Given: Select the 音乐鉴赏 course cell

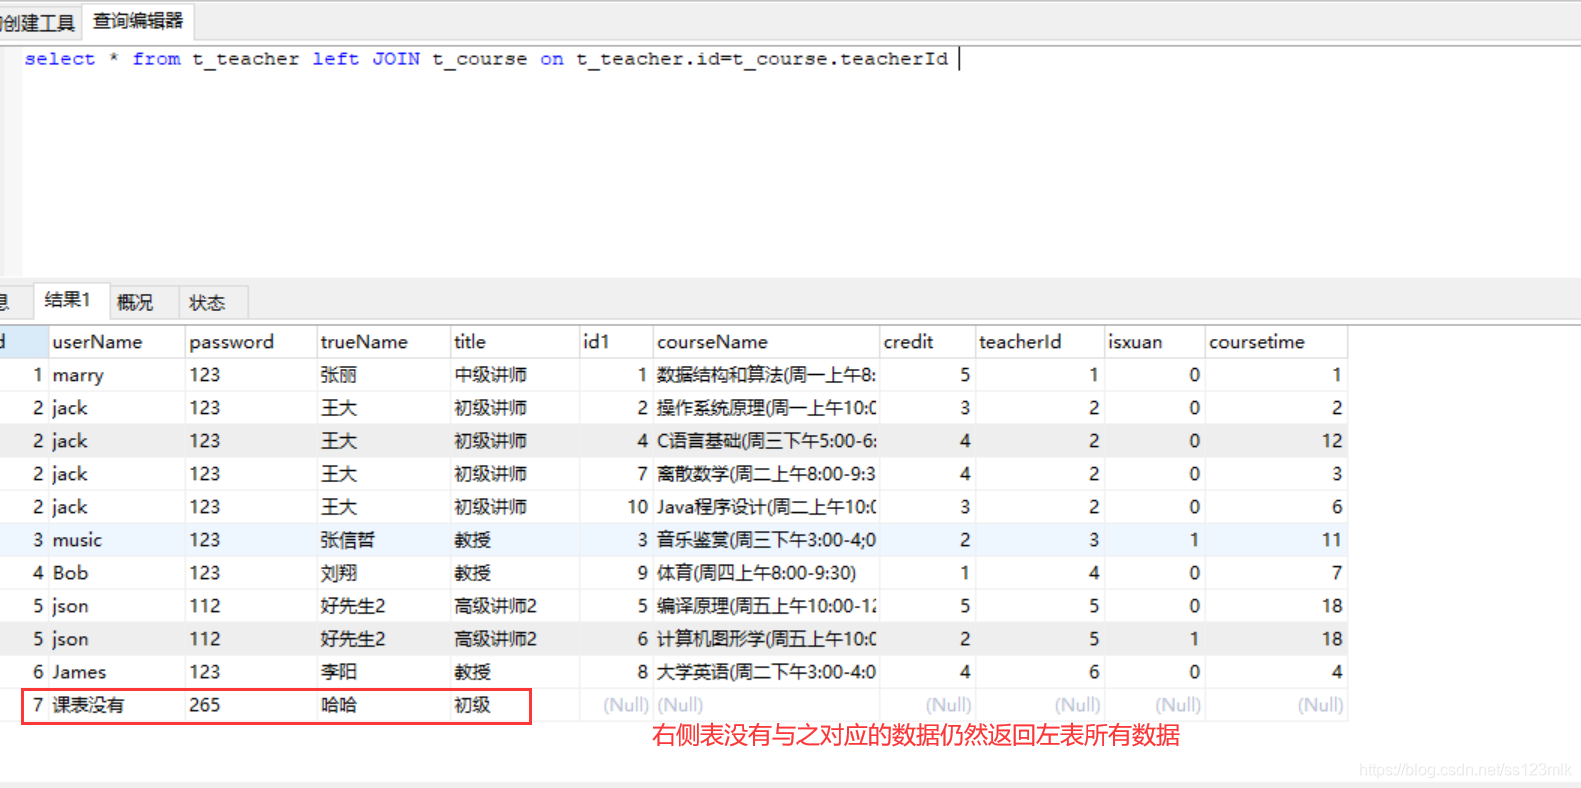Looking at the screenshot, I should pos(766,540).
